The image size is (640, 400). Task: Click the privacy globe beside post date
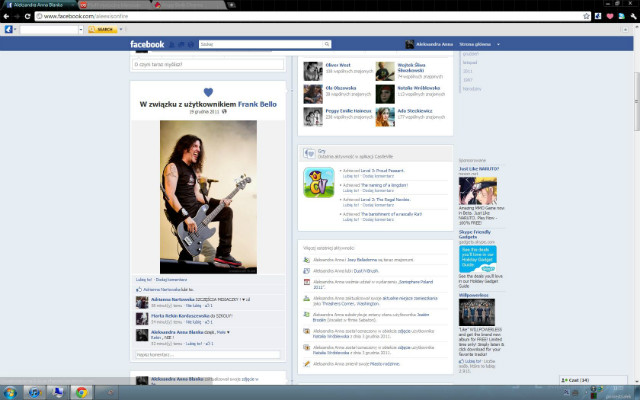pos(224,111)
